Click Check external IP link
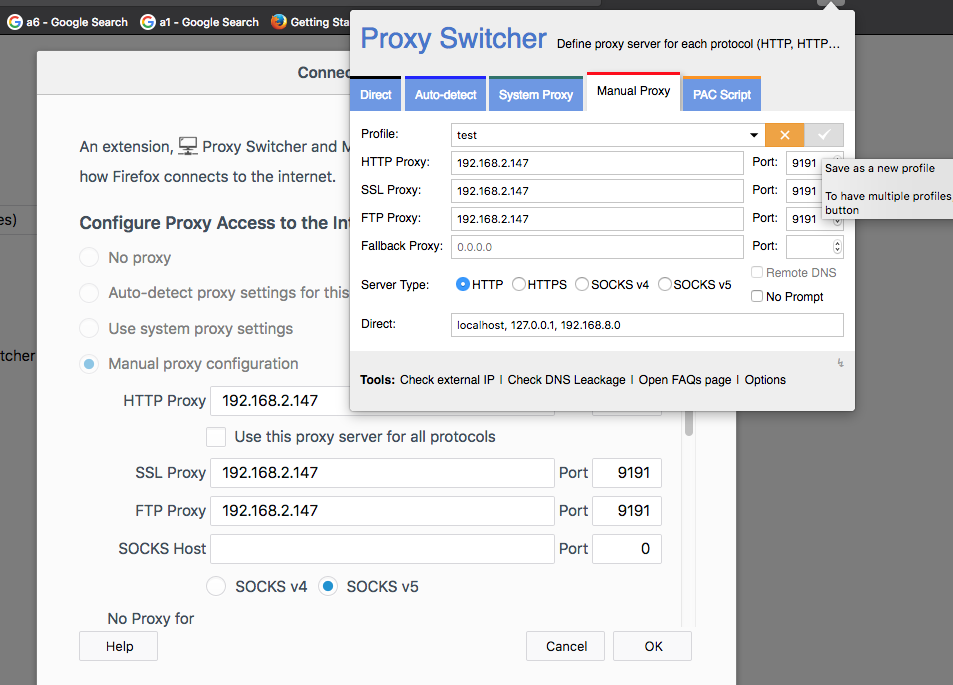This screenshot has height=685, width=953. click(x=447, y=380)
